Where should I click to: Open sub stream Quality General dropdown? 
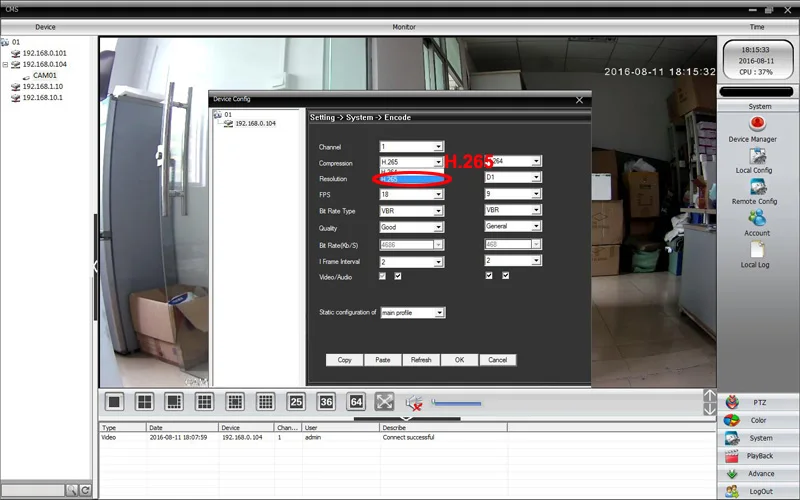(x=513, y=226)
